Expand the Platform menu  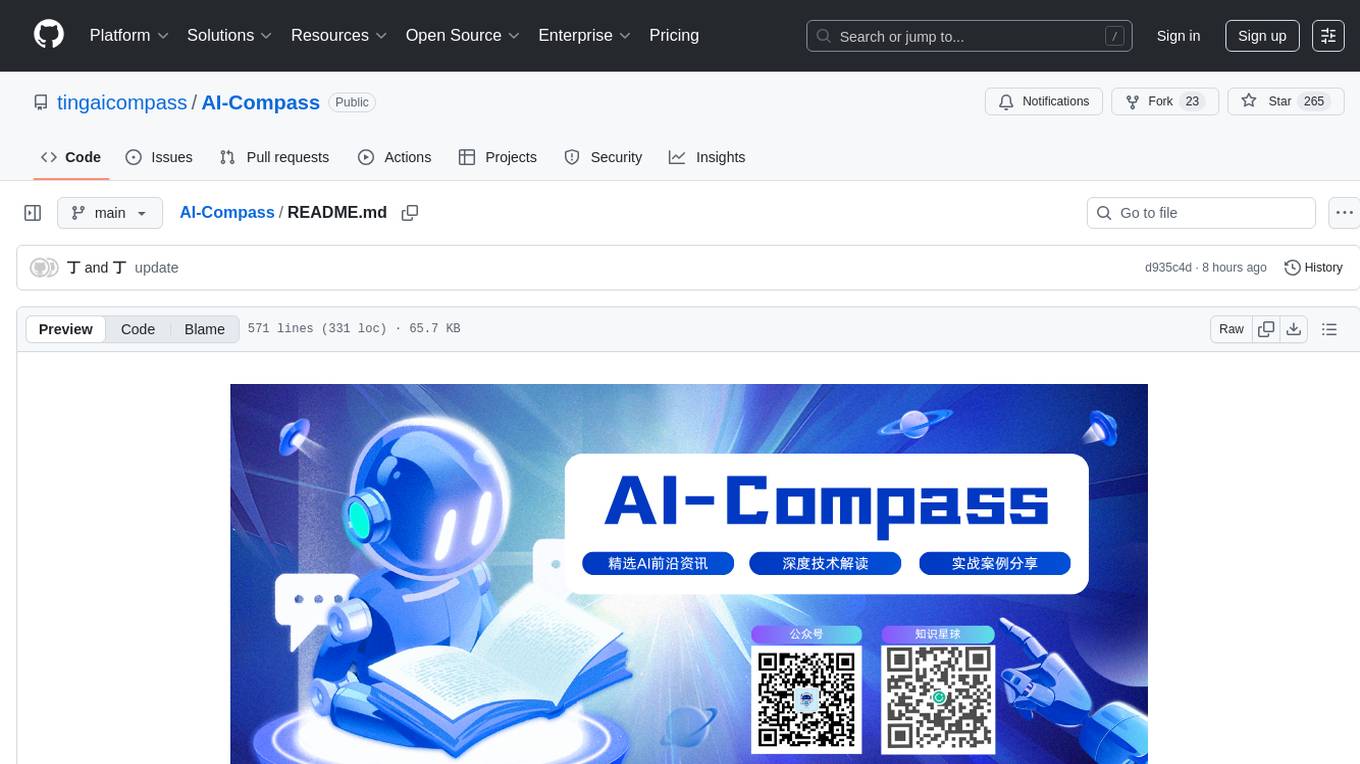pos(129,35)
